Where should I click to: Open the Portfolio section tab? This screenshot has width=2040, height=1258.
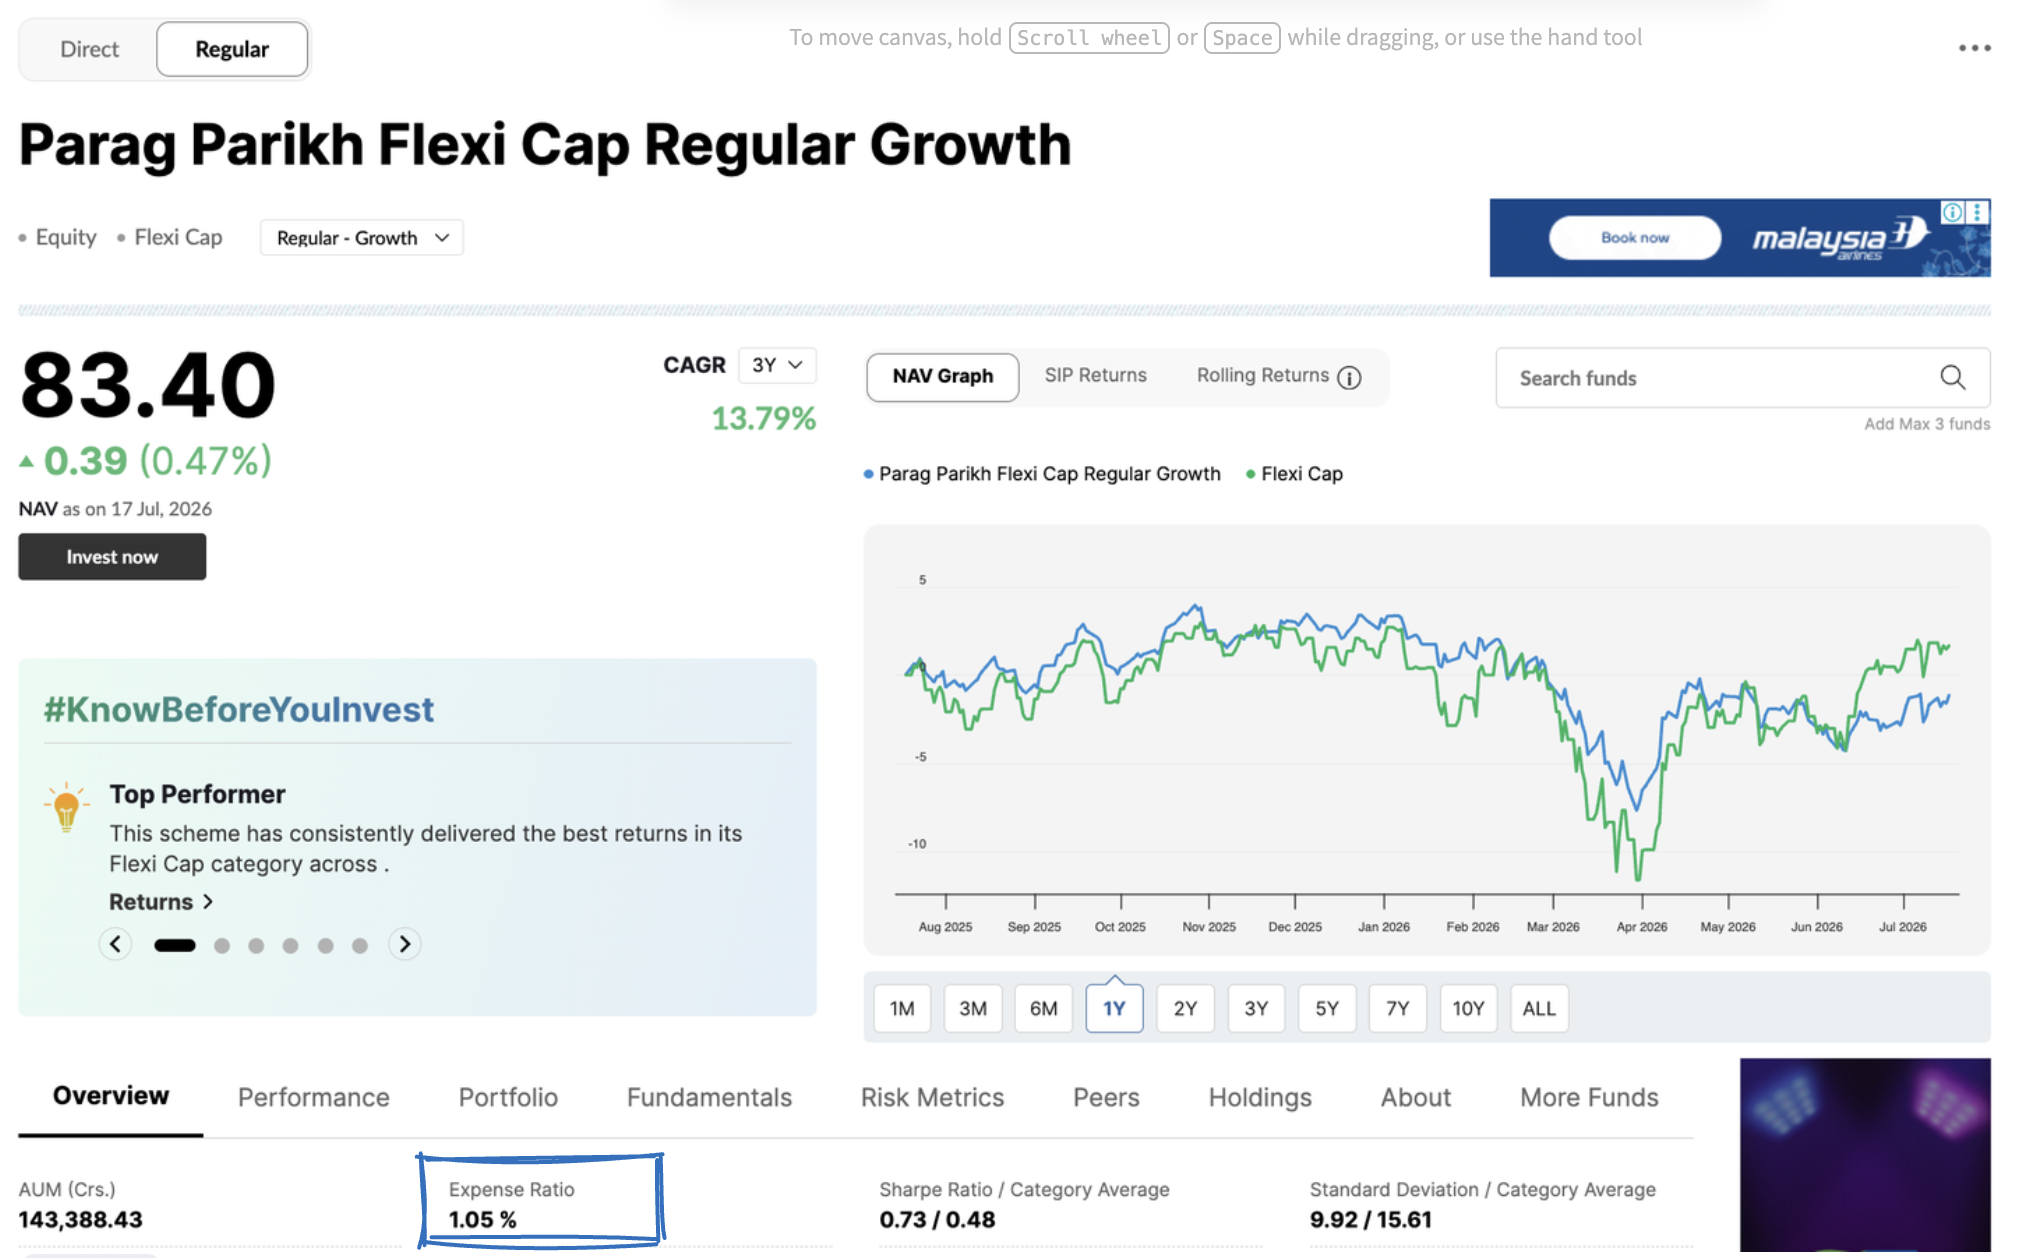(x=508, y=1097)
